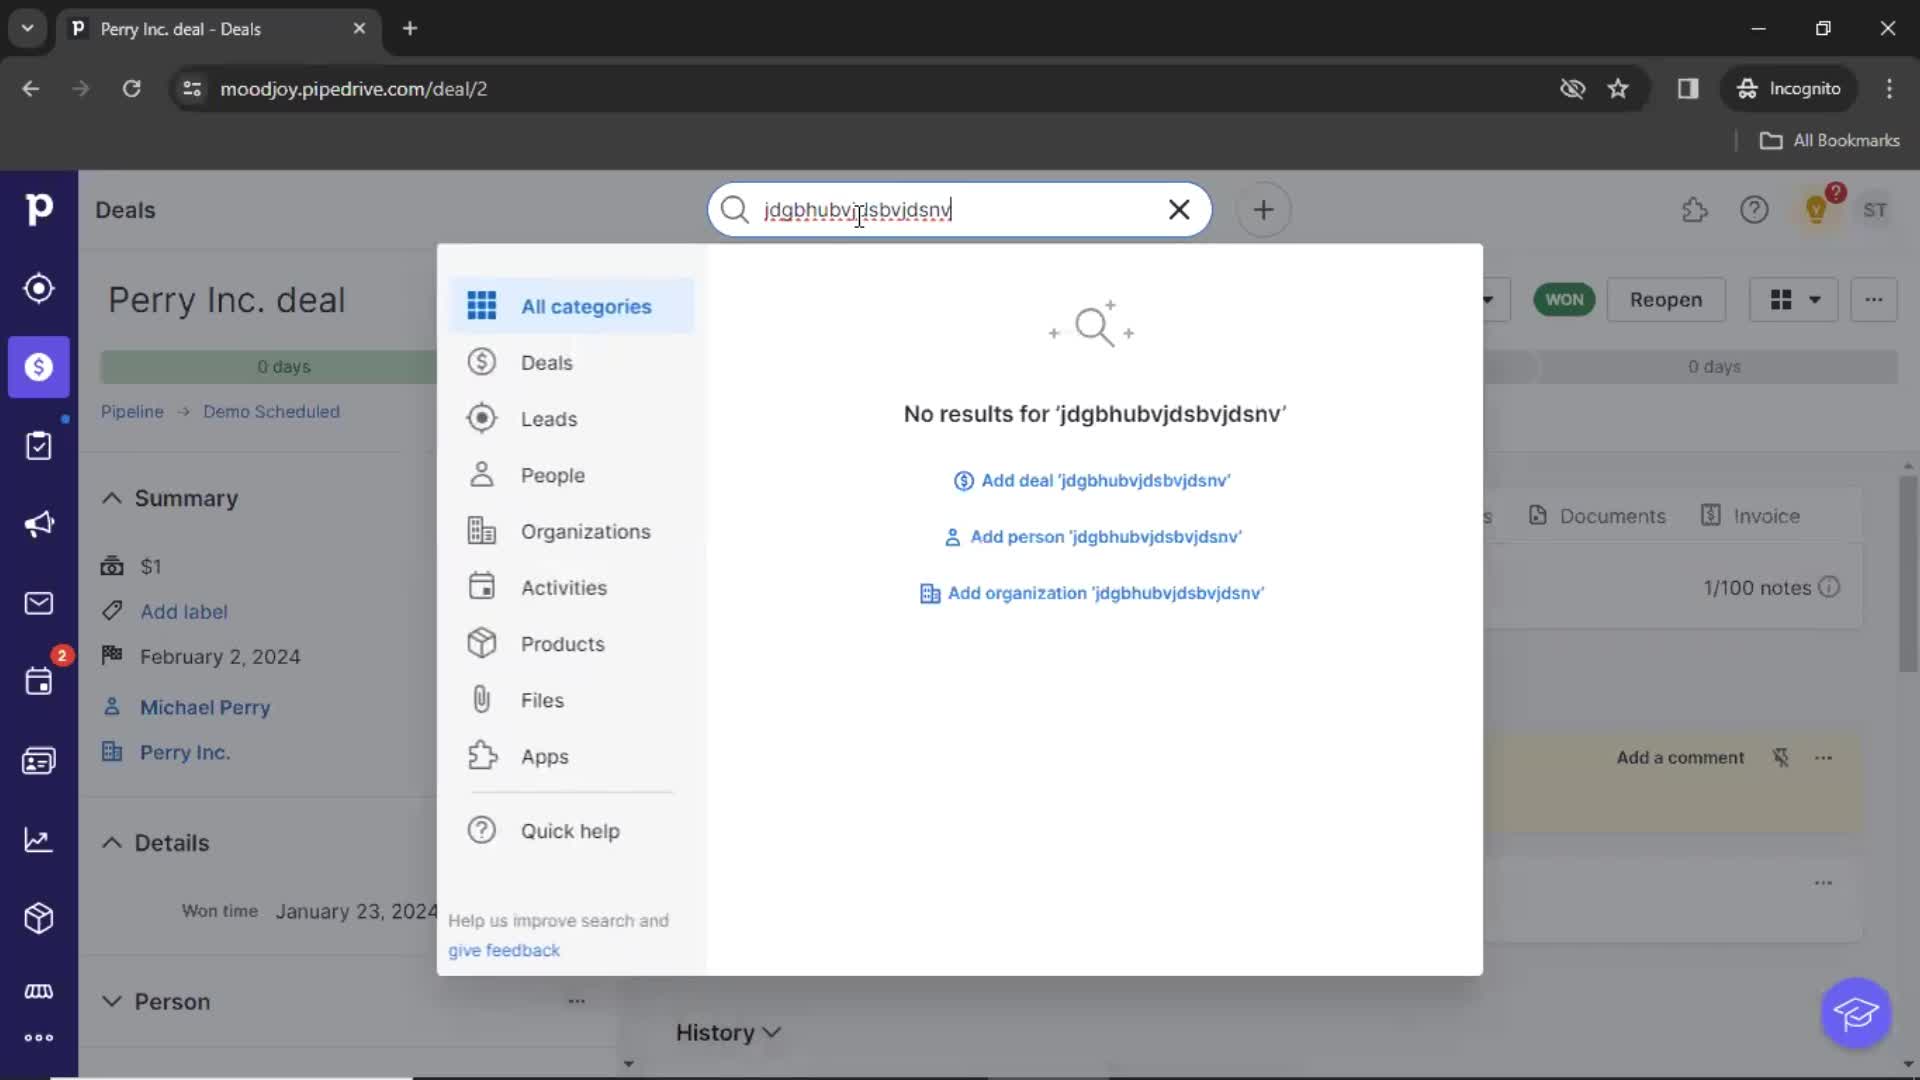Filter search by Apps
This screenshot has width=1920, height=1080.
[x=571, y=757]
